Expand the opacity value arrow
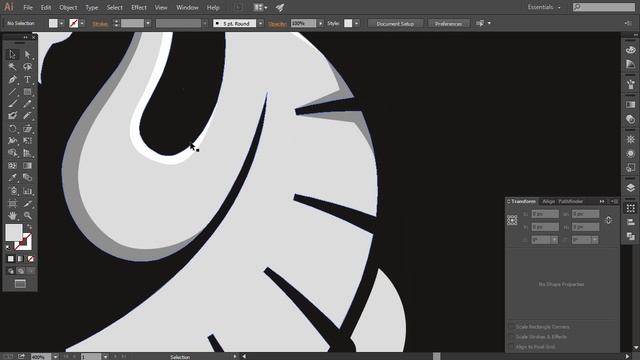This screenshot has height=360, width=640. [320, 24]
